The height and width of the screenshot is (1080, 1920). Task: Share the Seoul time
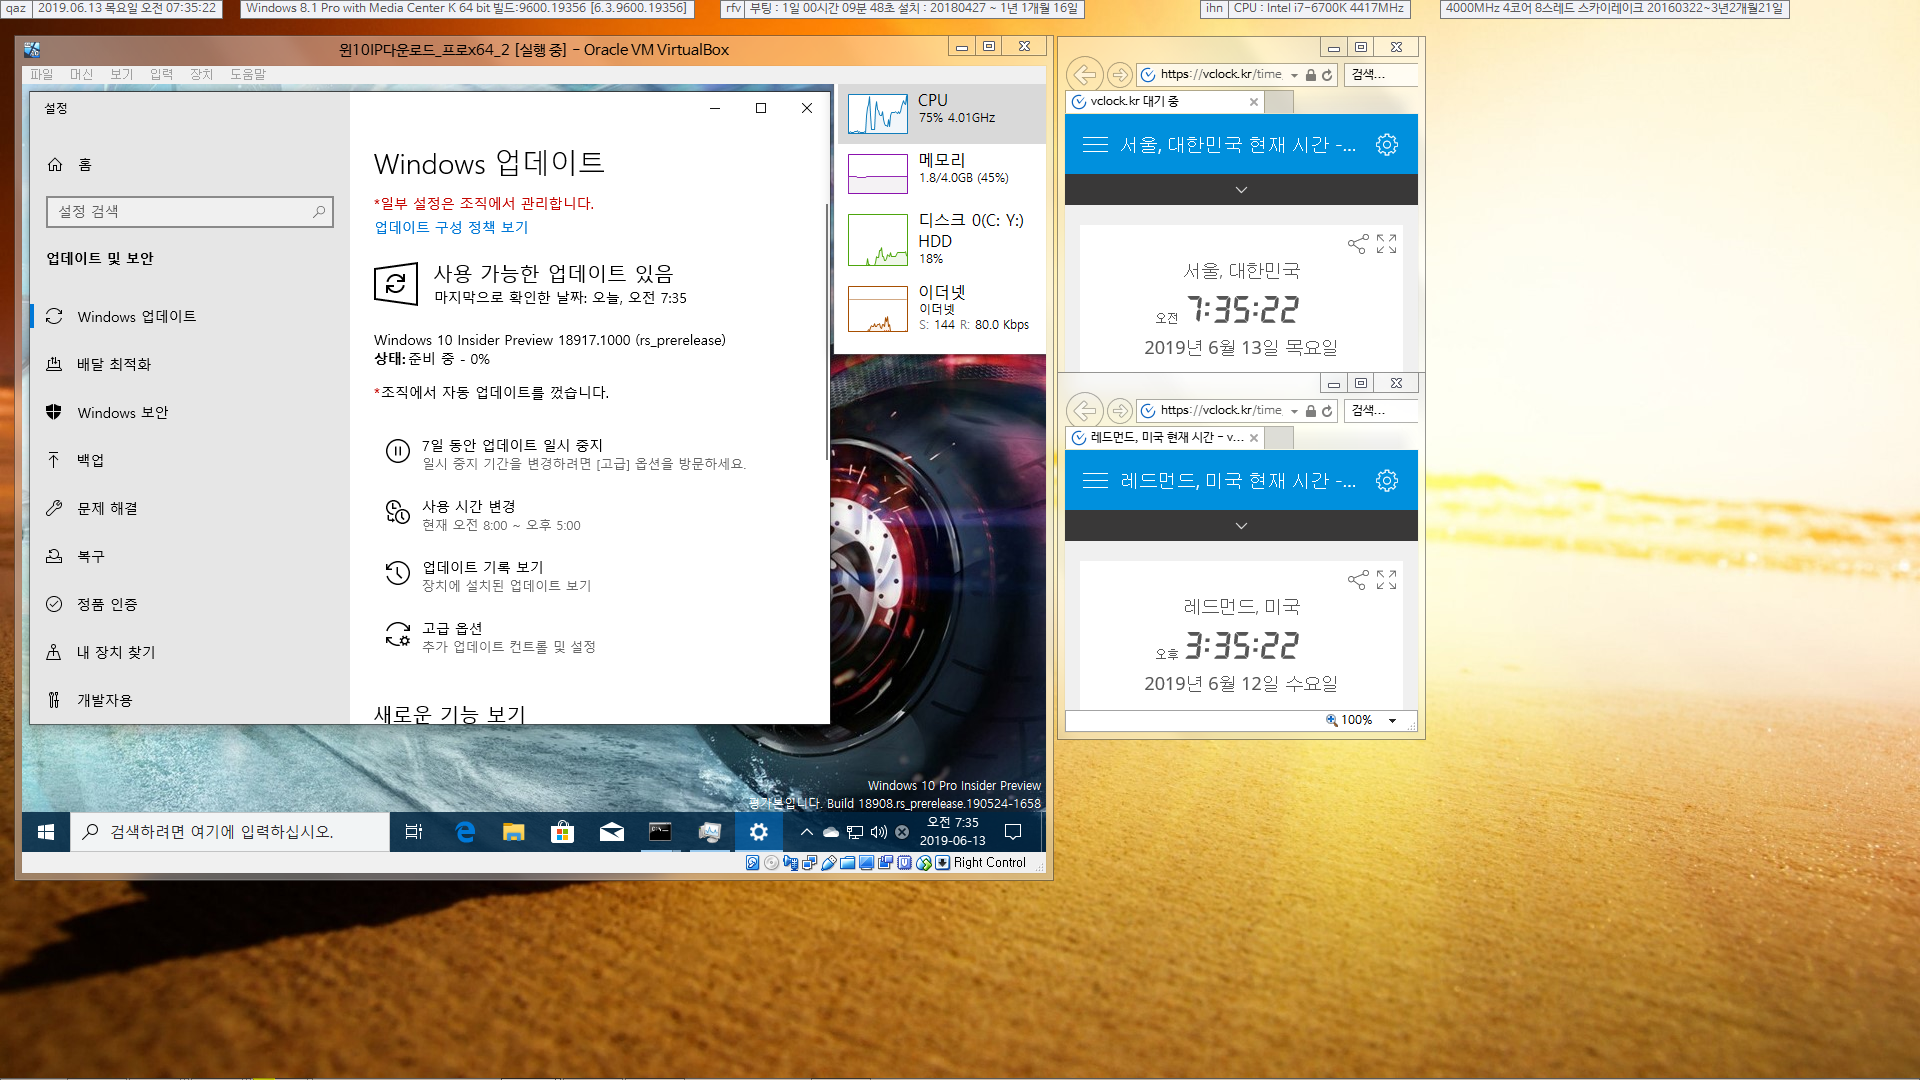(x=1357, y=244)
